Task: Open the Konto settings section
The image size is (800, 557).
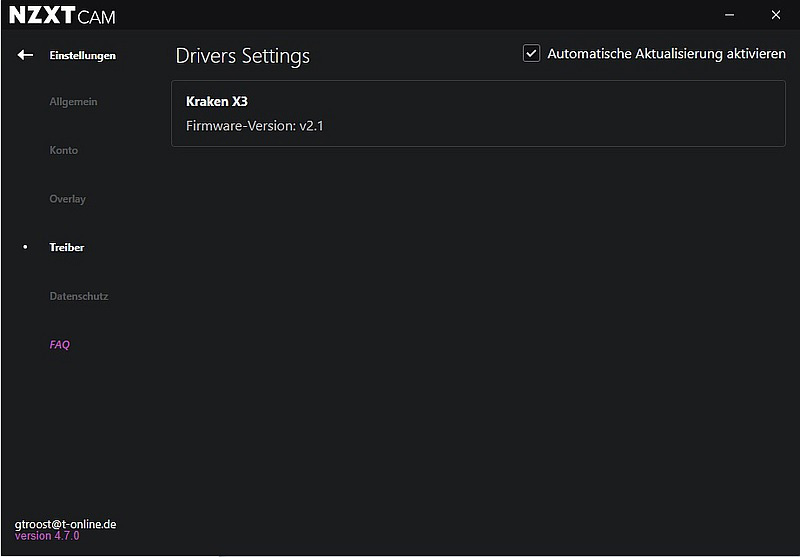Action: 64,150
